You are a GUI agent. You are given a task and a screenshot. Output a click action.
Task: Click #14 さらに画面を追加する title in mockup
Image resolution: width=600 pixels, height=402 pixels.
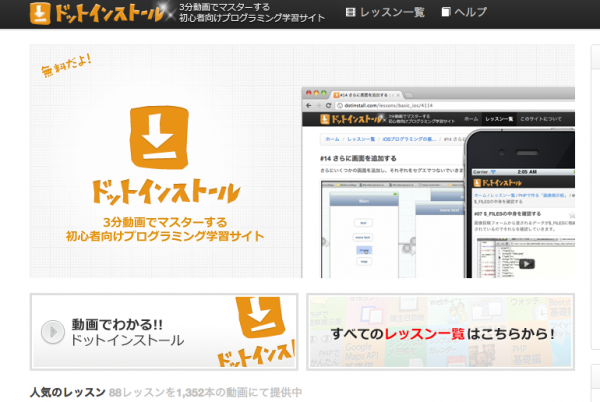click(x=358, y=158)
